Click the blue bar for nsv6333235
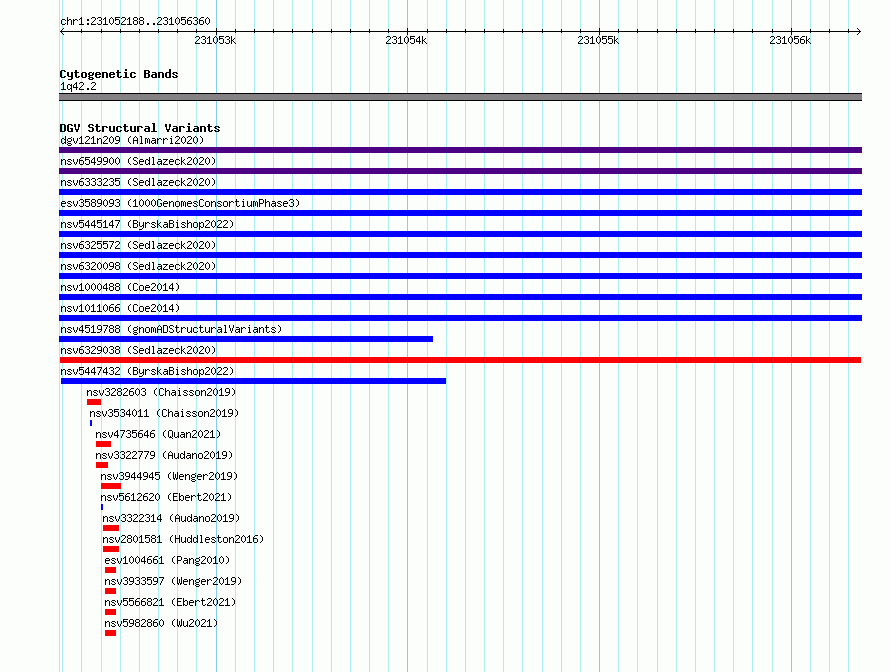 point(460,192)
